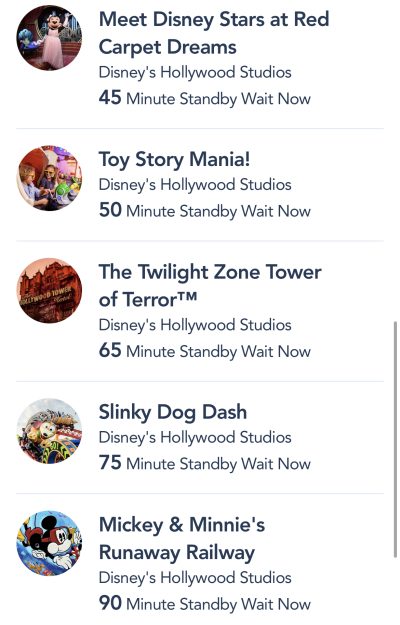The height and width of the screenshot is (625, 400).
Task: Open the Slinky Dog Dash title
Action: click(x=173, y=412)
